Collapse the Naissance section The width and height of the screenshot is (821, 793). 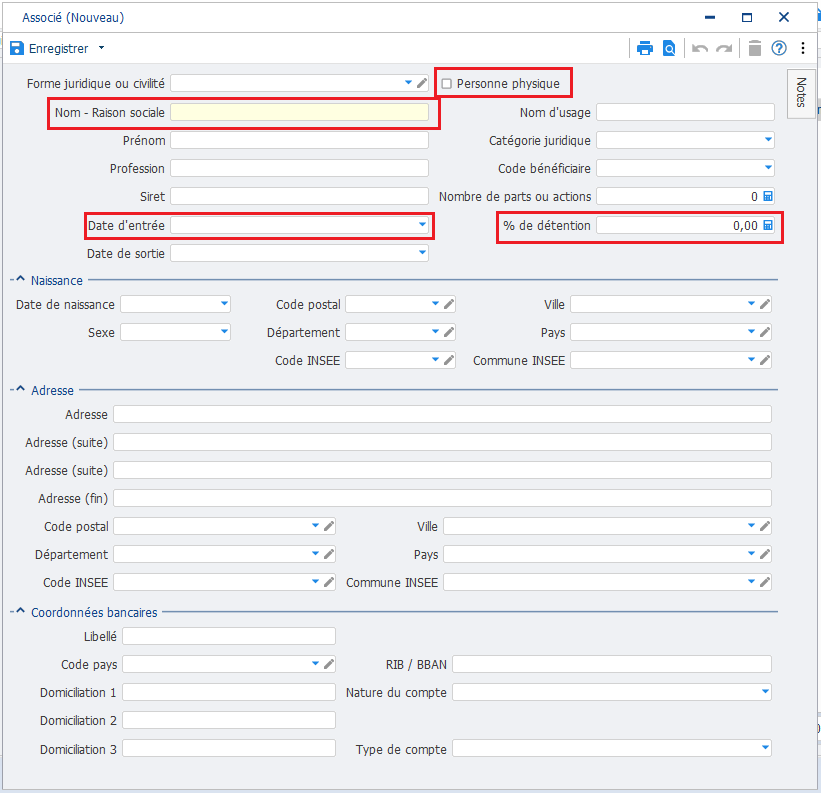(x=20, y=279)
